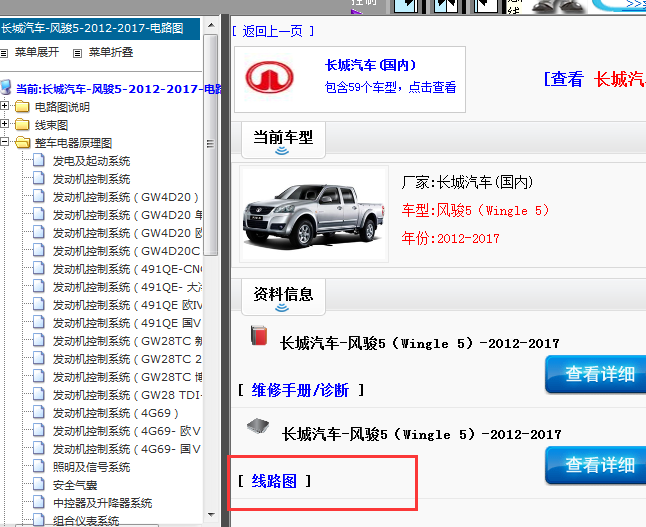Screen dimensions: 646x527
Task: Click the tree panel scroll up arrow
Action: [x=211, y=26]
